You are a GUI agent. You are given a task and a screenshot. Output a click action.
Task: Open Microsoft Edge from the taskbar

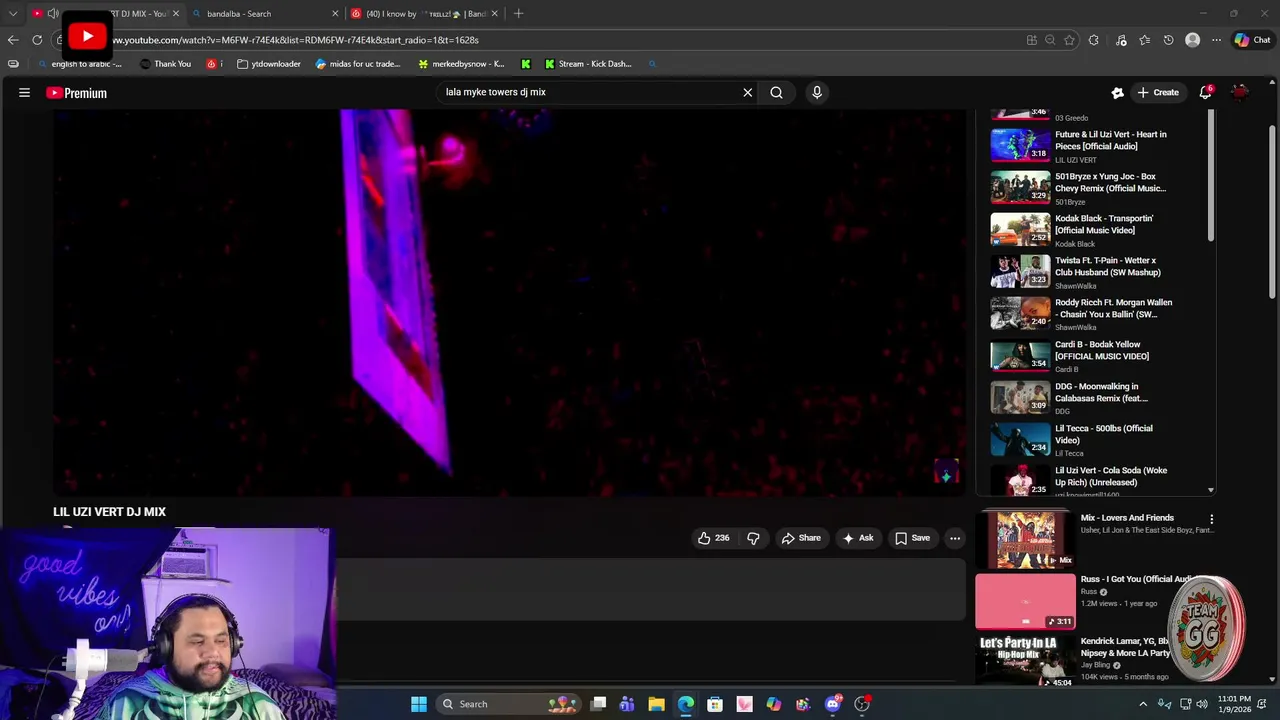pyautogui.click(x=685, y=704)
